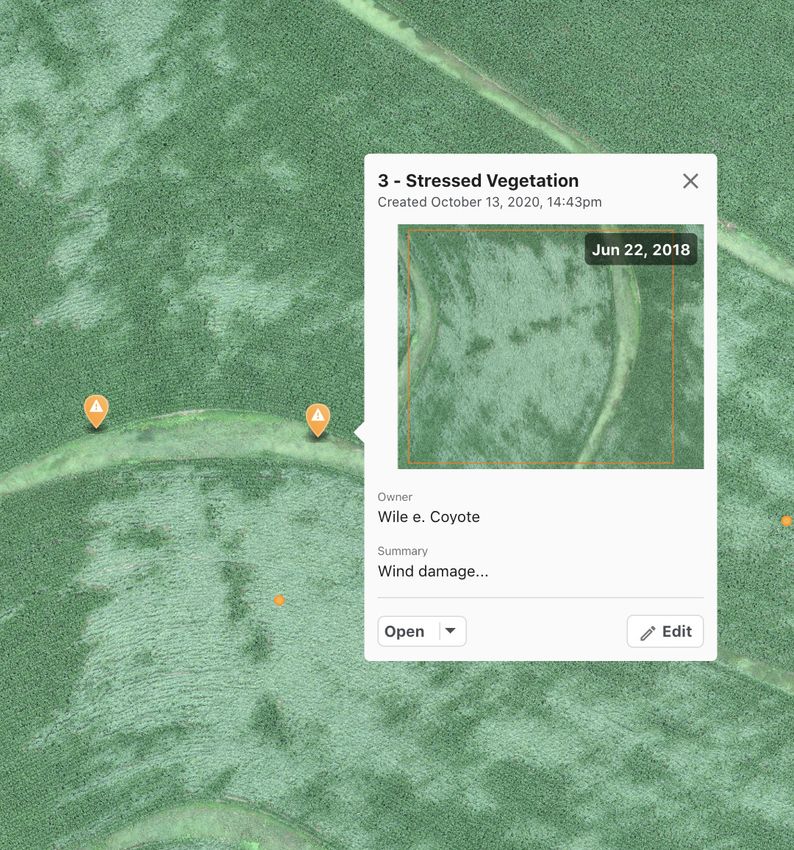This screenshot has height=850, width=794.
Task: Click the '3 - Stressed Vegetation' title
Action: [x=478, y=181]
